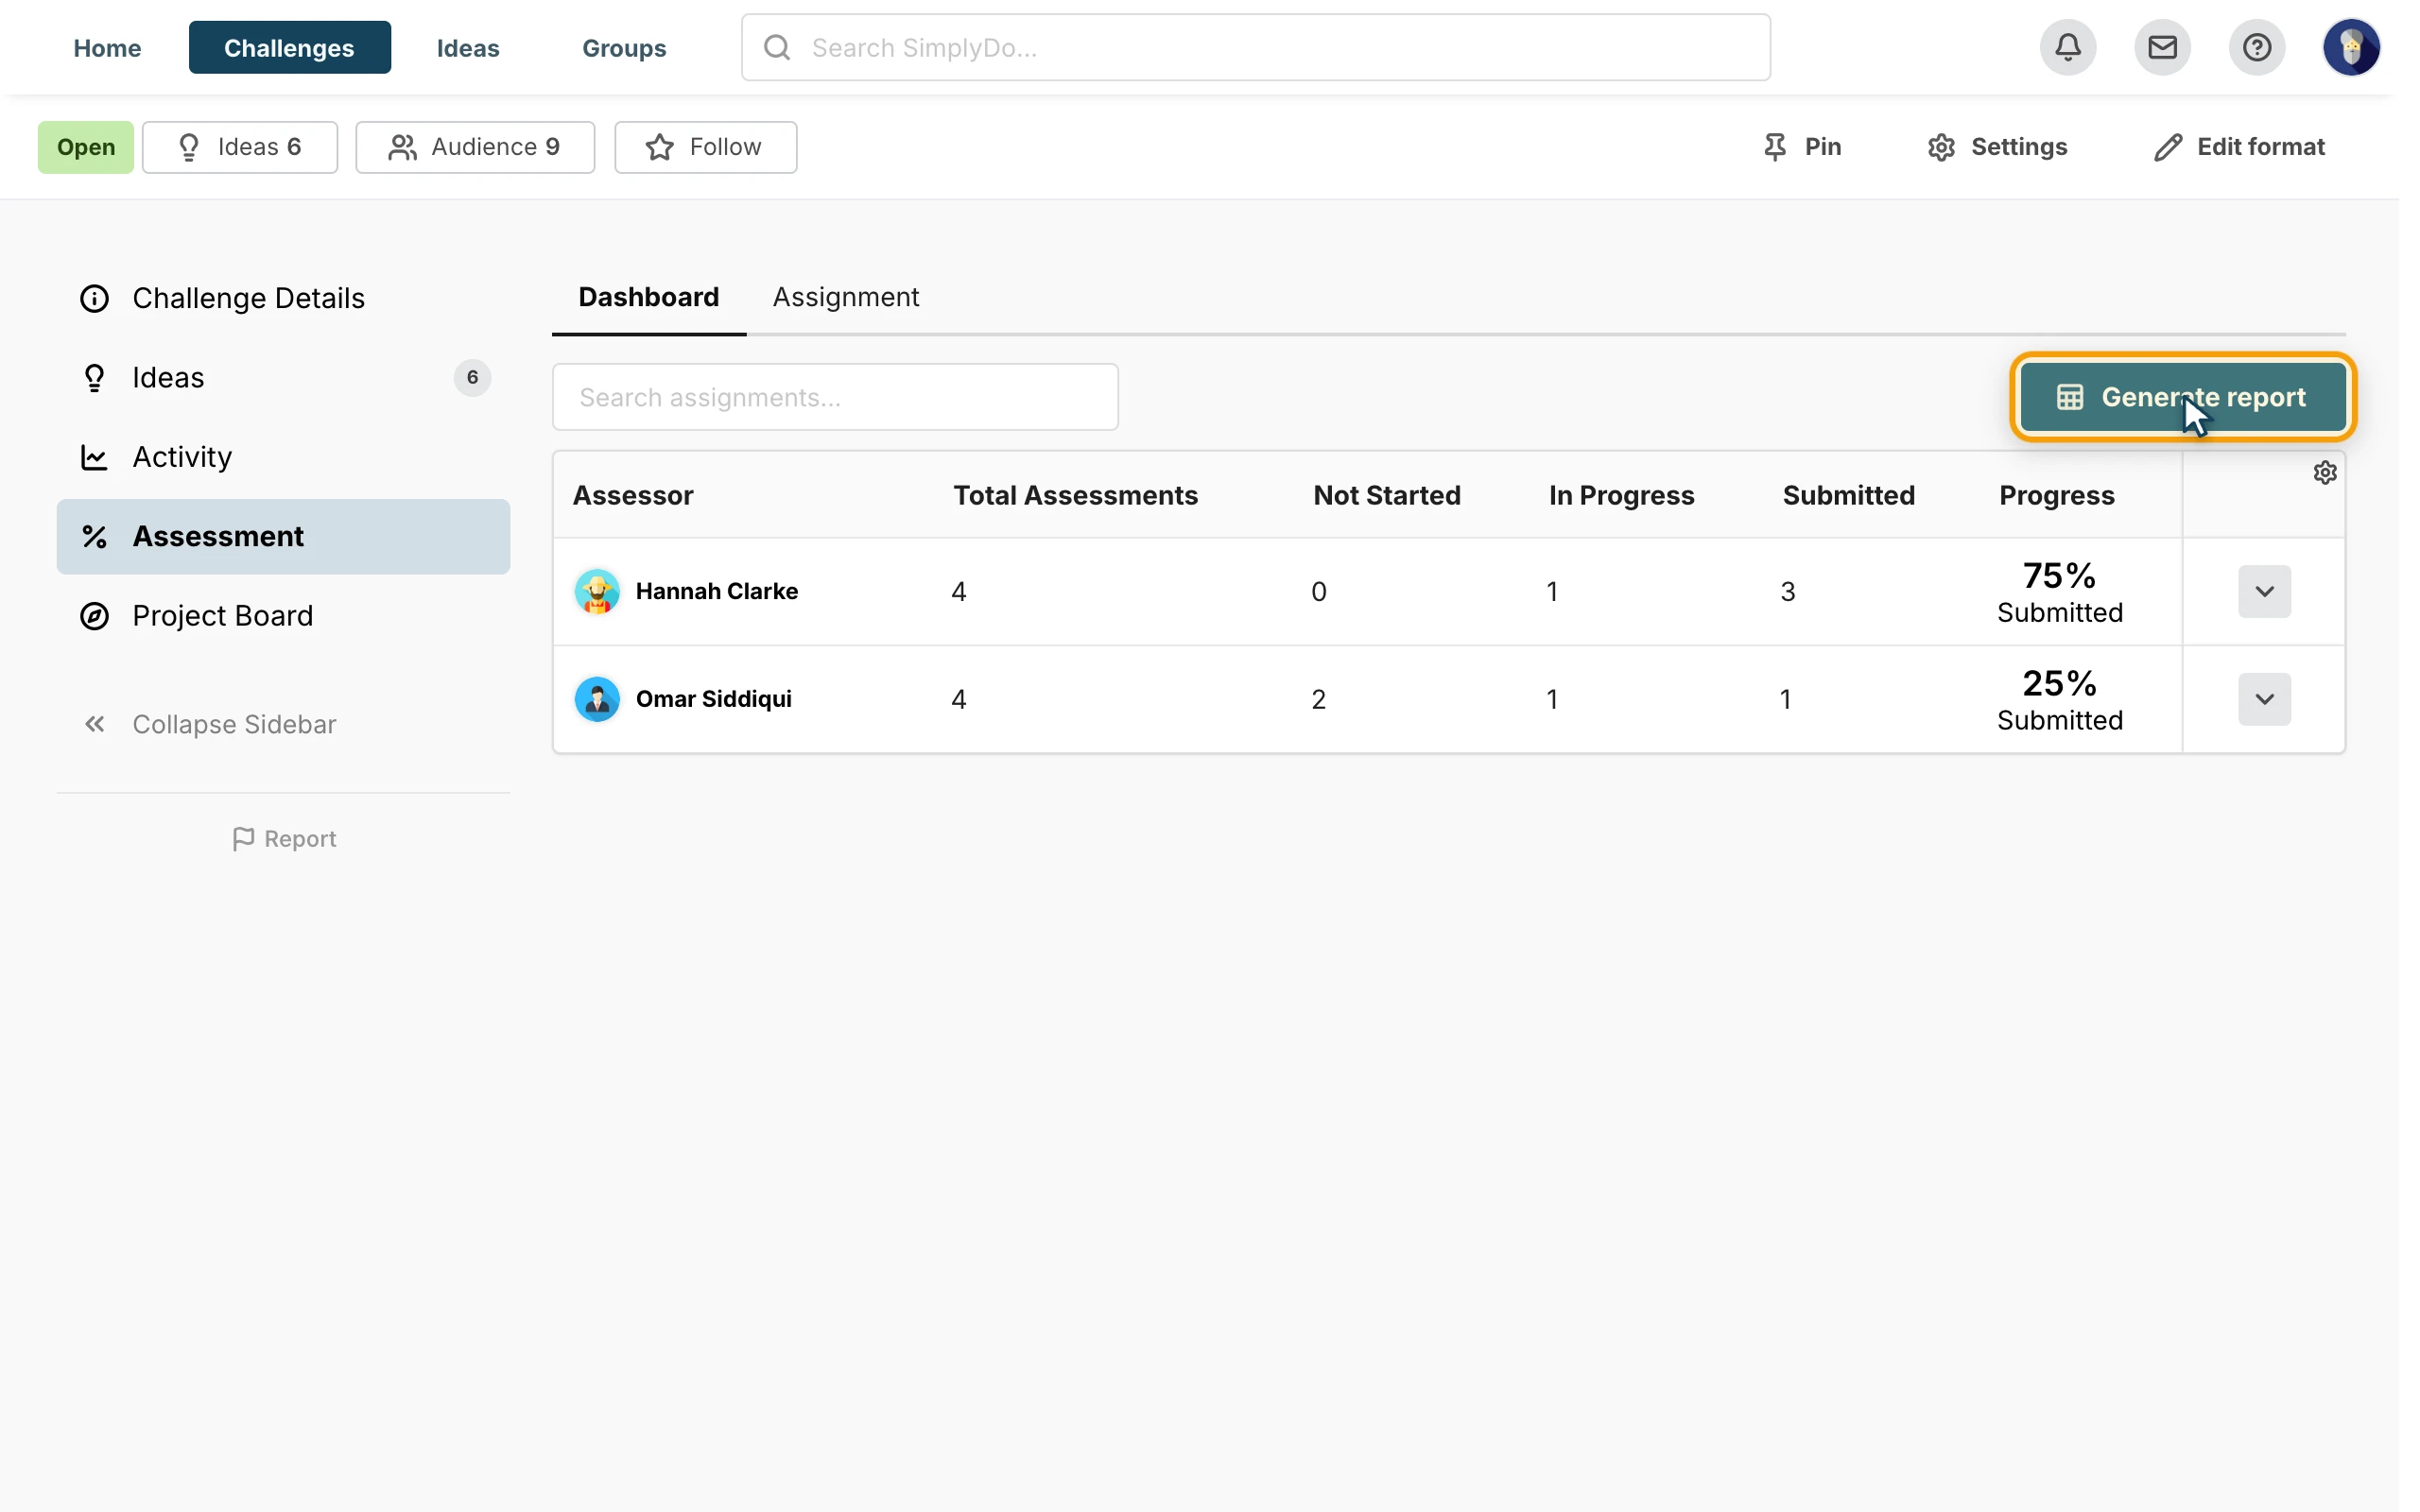Screen dimensions: 2420x1512
Task: Click the Total Assessments column header
Action: pos(1075,495)
